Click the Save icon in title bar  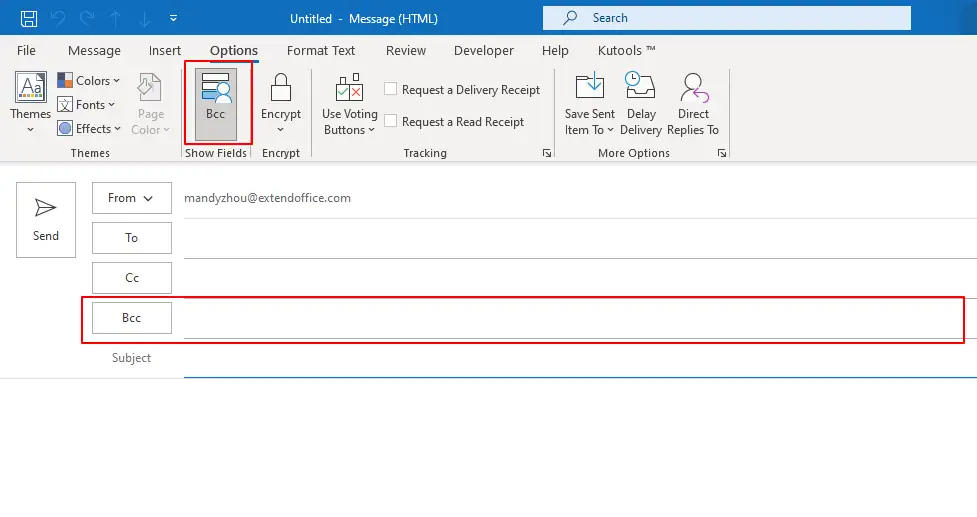tap(29, 18)
